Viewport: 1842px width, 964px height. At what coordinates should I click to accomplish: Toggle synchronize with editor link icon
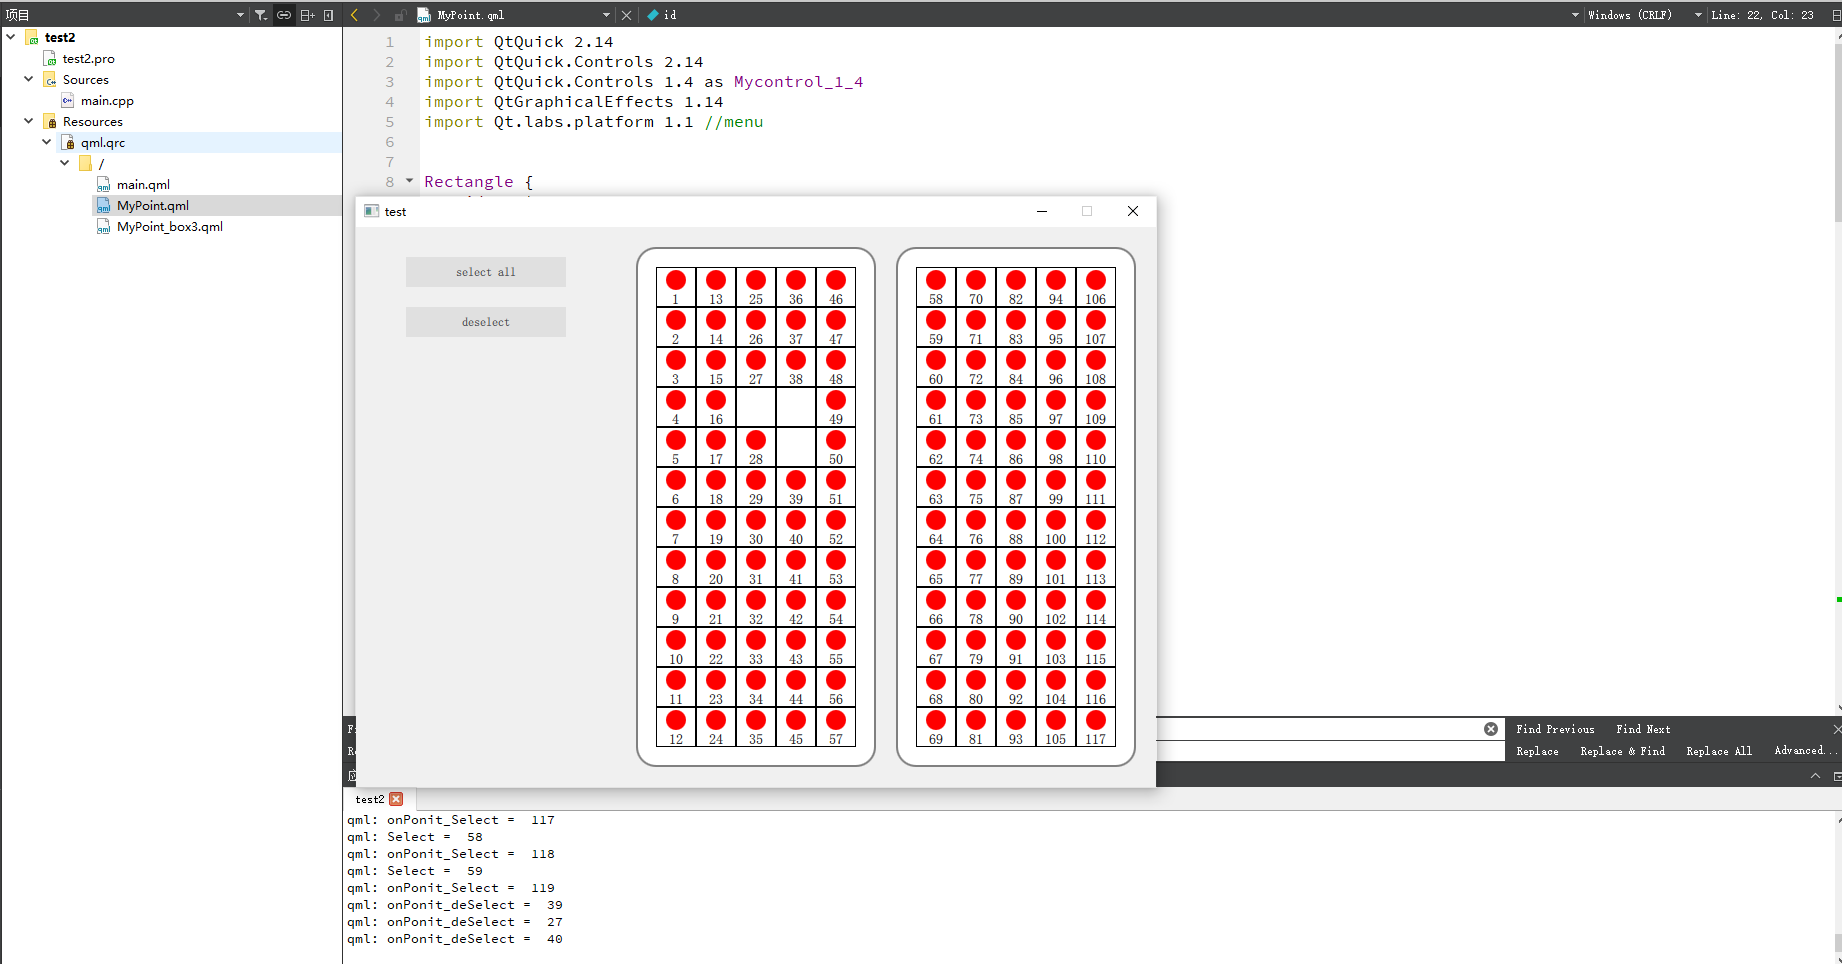point(284,15)
